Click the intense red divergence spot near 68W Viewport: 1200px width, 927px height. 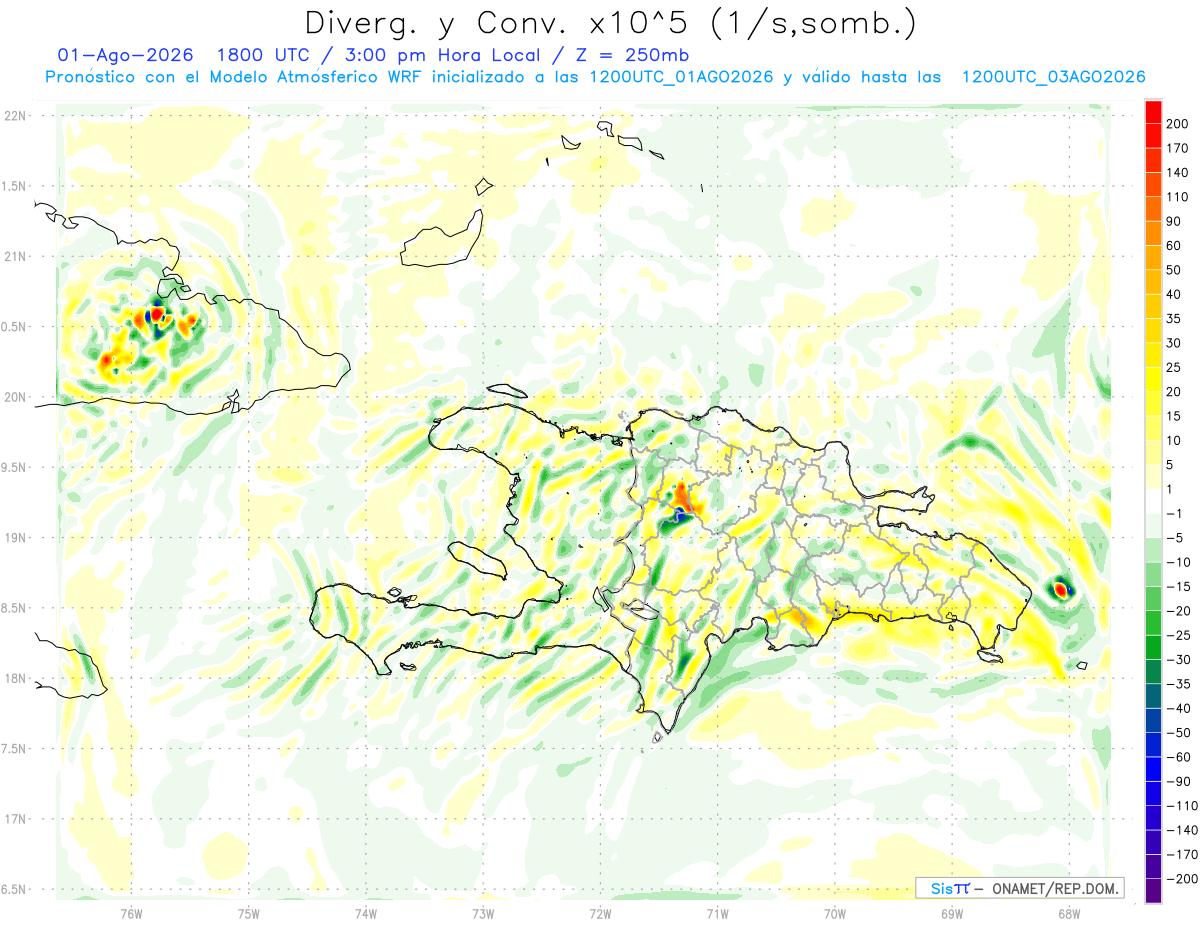click(1061, 589)
